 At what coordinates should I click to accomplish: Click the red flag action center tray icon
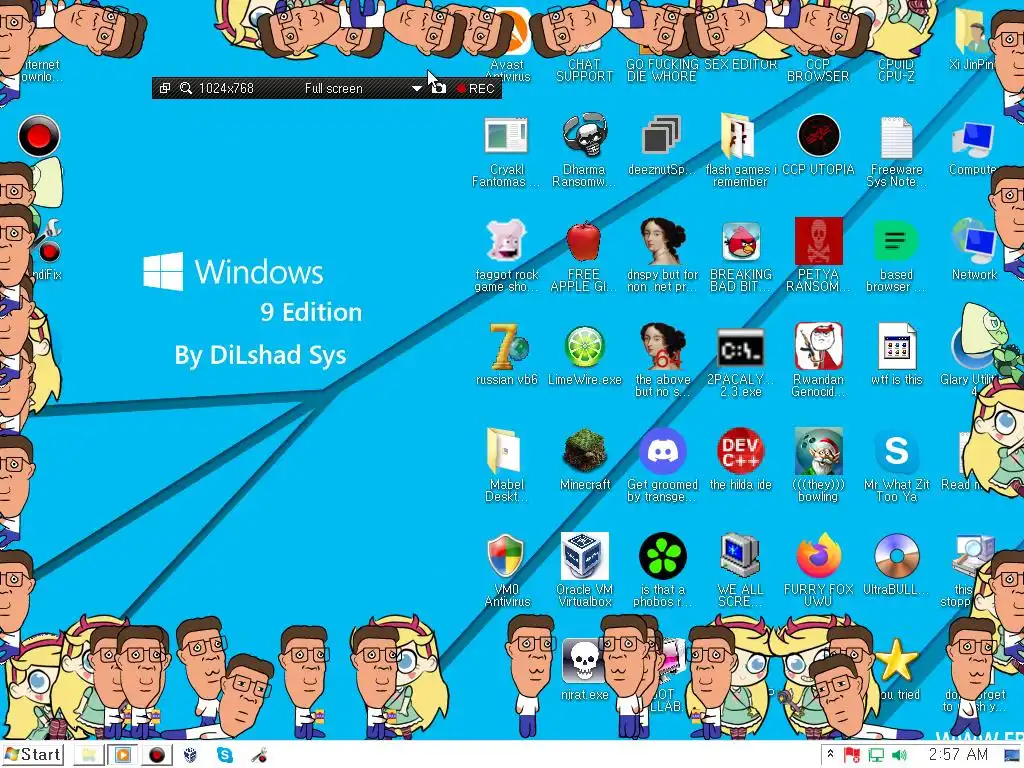[x=852, y=755]
